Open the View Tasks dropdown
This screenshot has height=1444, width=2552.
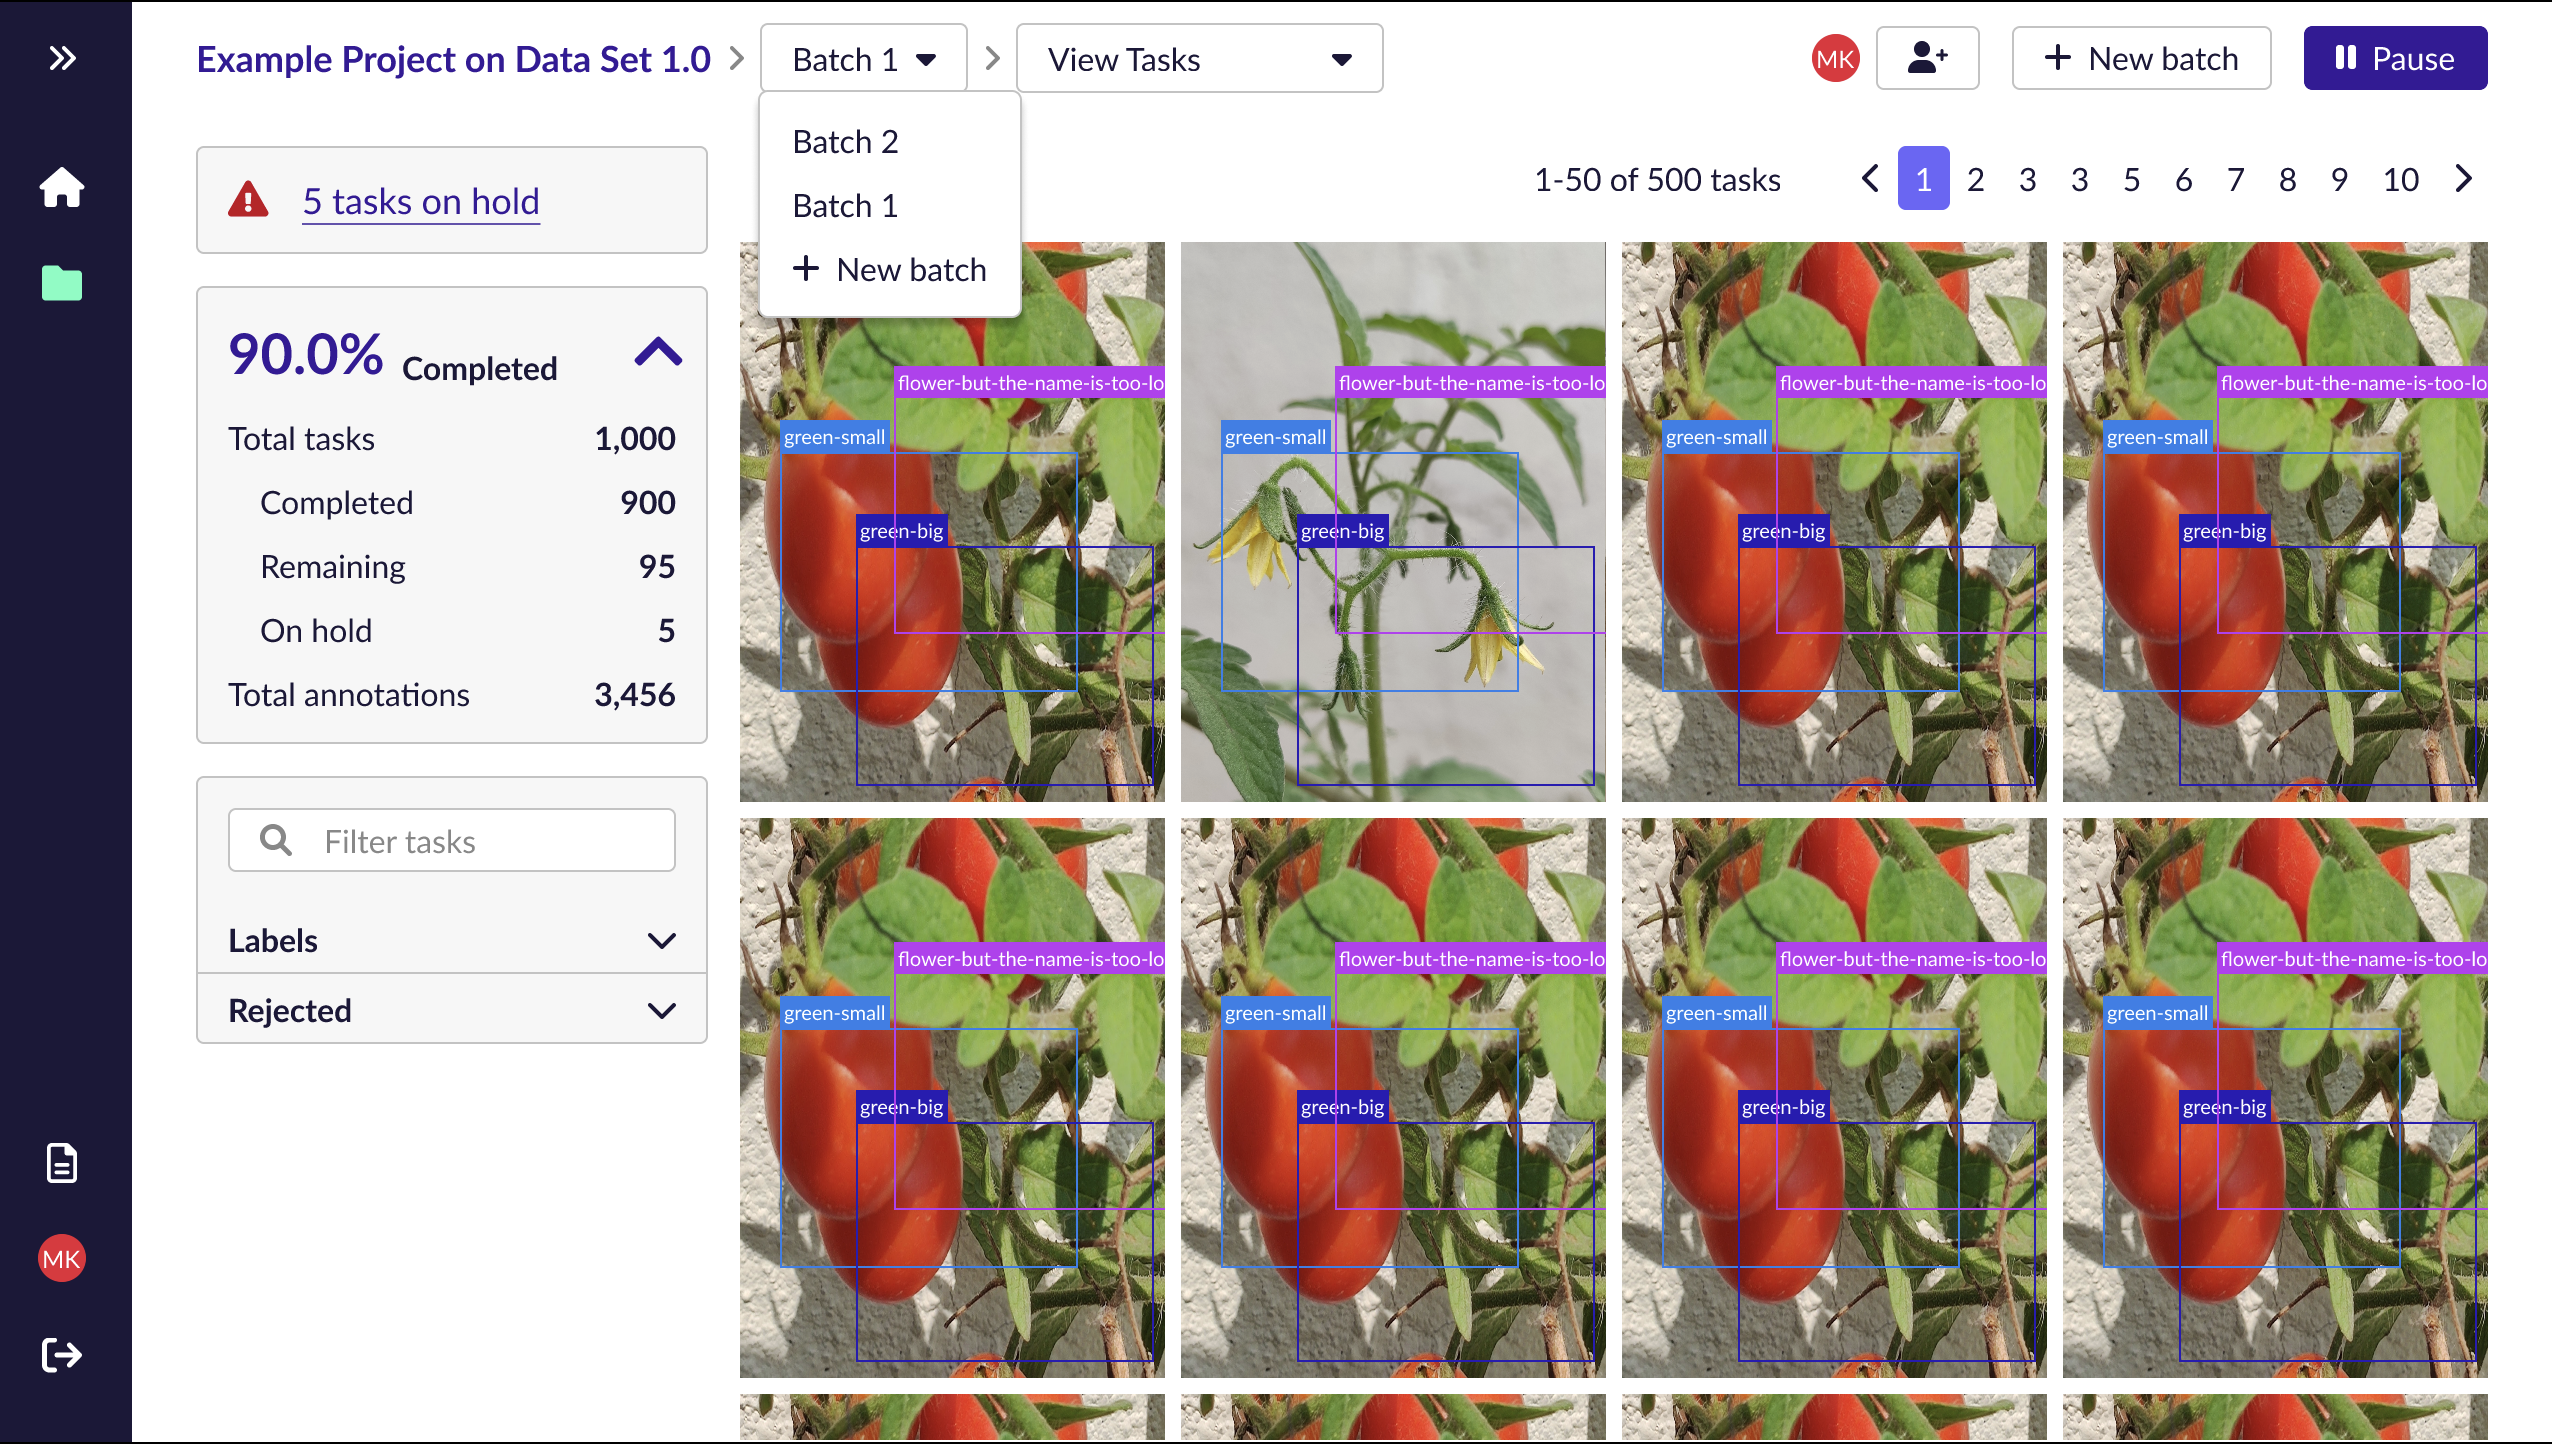(x=1199, y=59)
